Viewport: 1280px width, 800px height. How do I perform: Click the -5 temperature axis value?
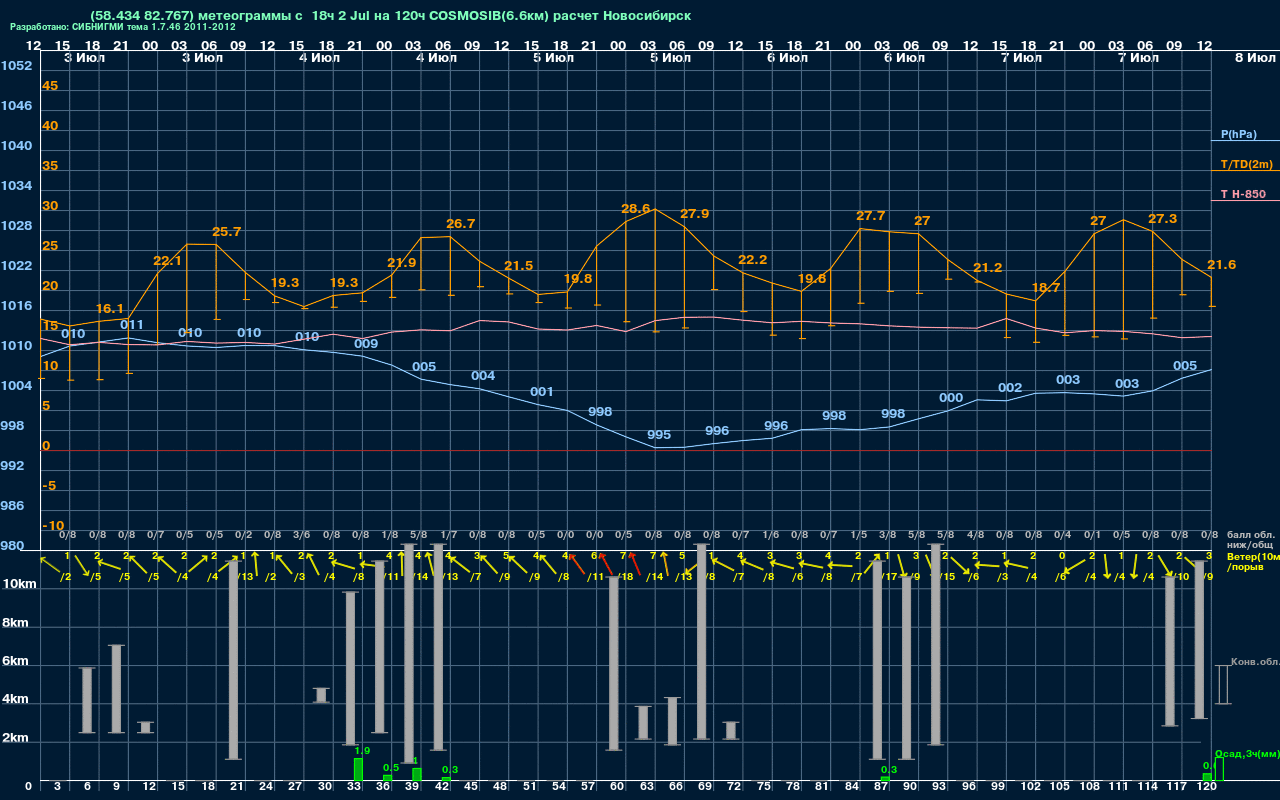coord(50,486)
